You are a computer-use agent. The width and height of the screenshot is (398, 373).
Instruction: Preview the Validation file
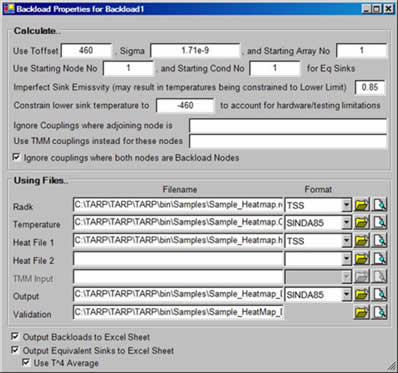coord(380,312)
